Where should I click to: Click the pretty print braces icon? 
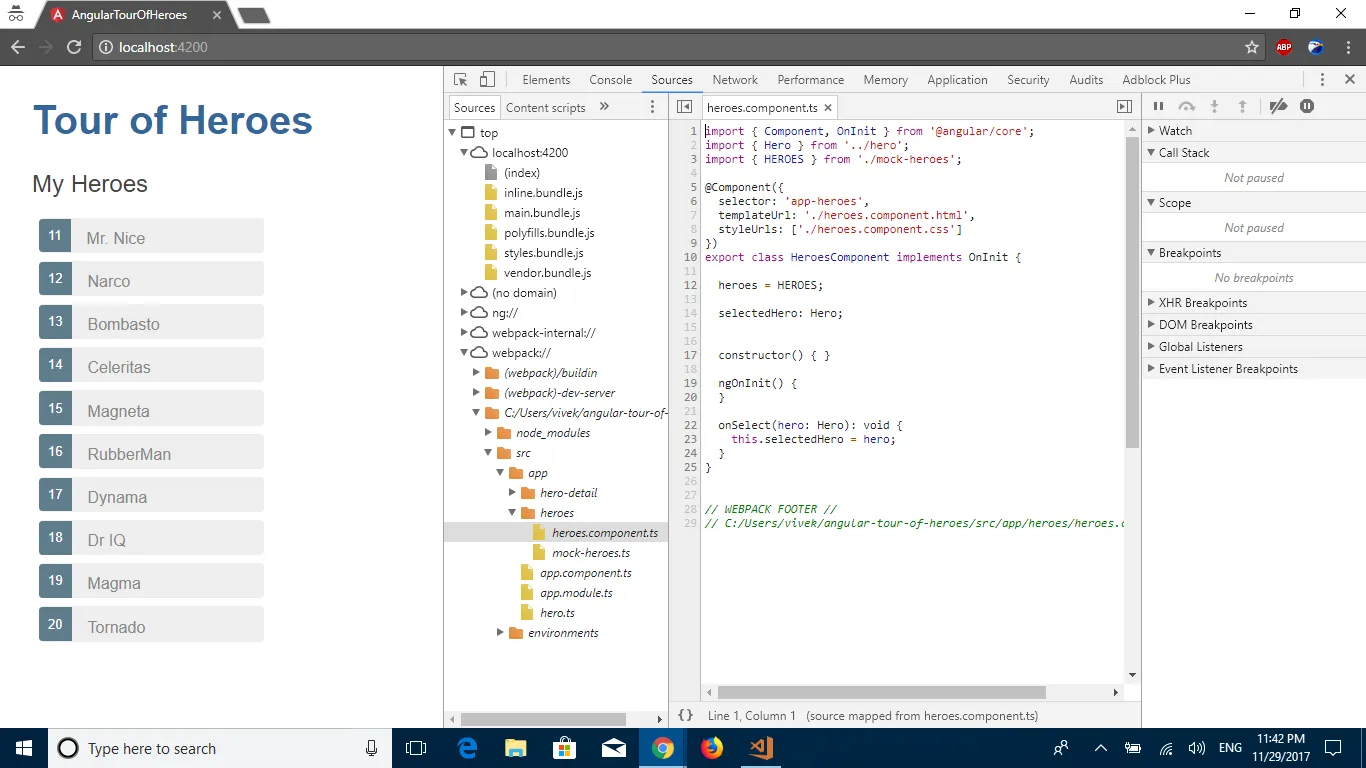coord(685,715)
